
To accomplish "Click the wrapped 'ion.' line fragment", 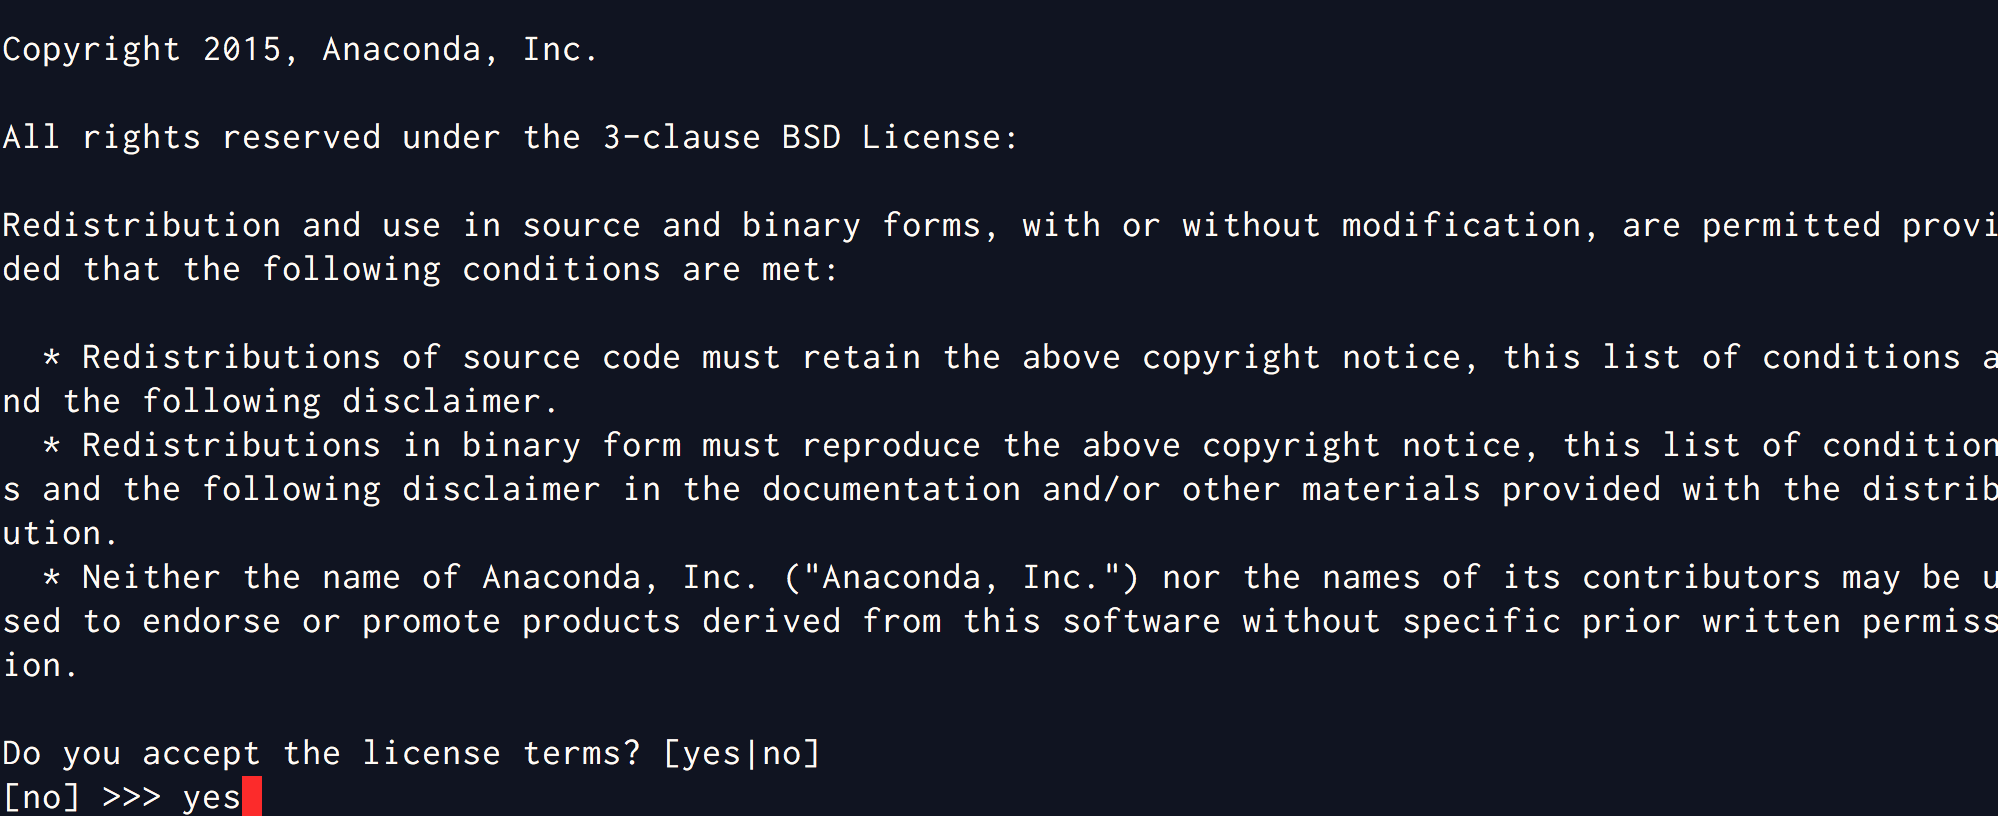I will point(40,665).
